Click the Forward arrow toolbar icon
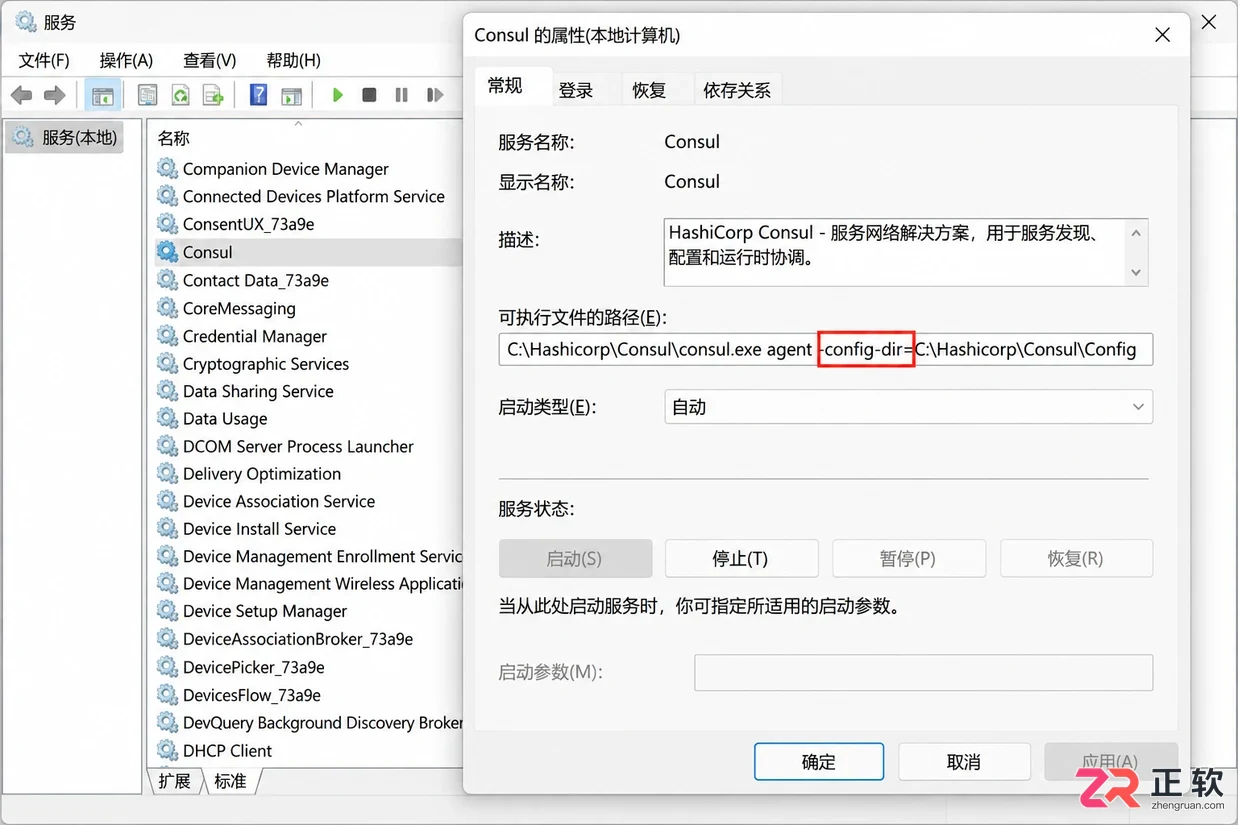The image size is (1238, 825). coord(54,95)
